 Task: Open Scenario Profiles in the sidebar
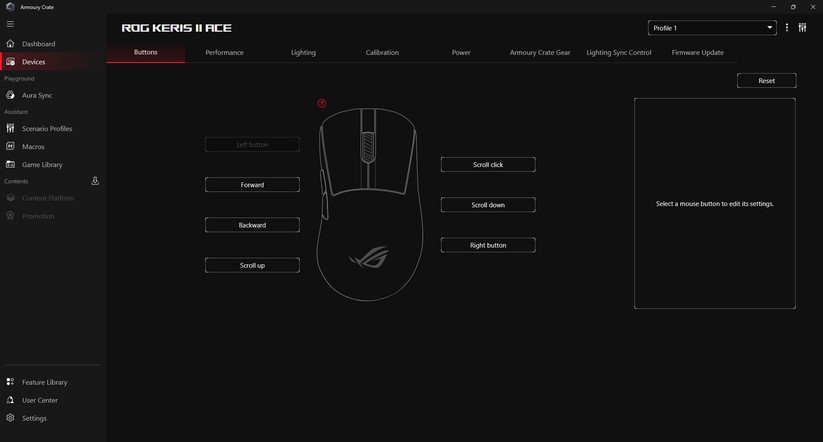click(52, 128)
